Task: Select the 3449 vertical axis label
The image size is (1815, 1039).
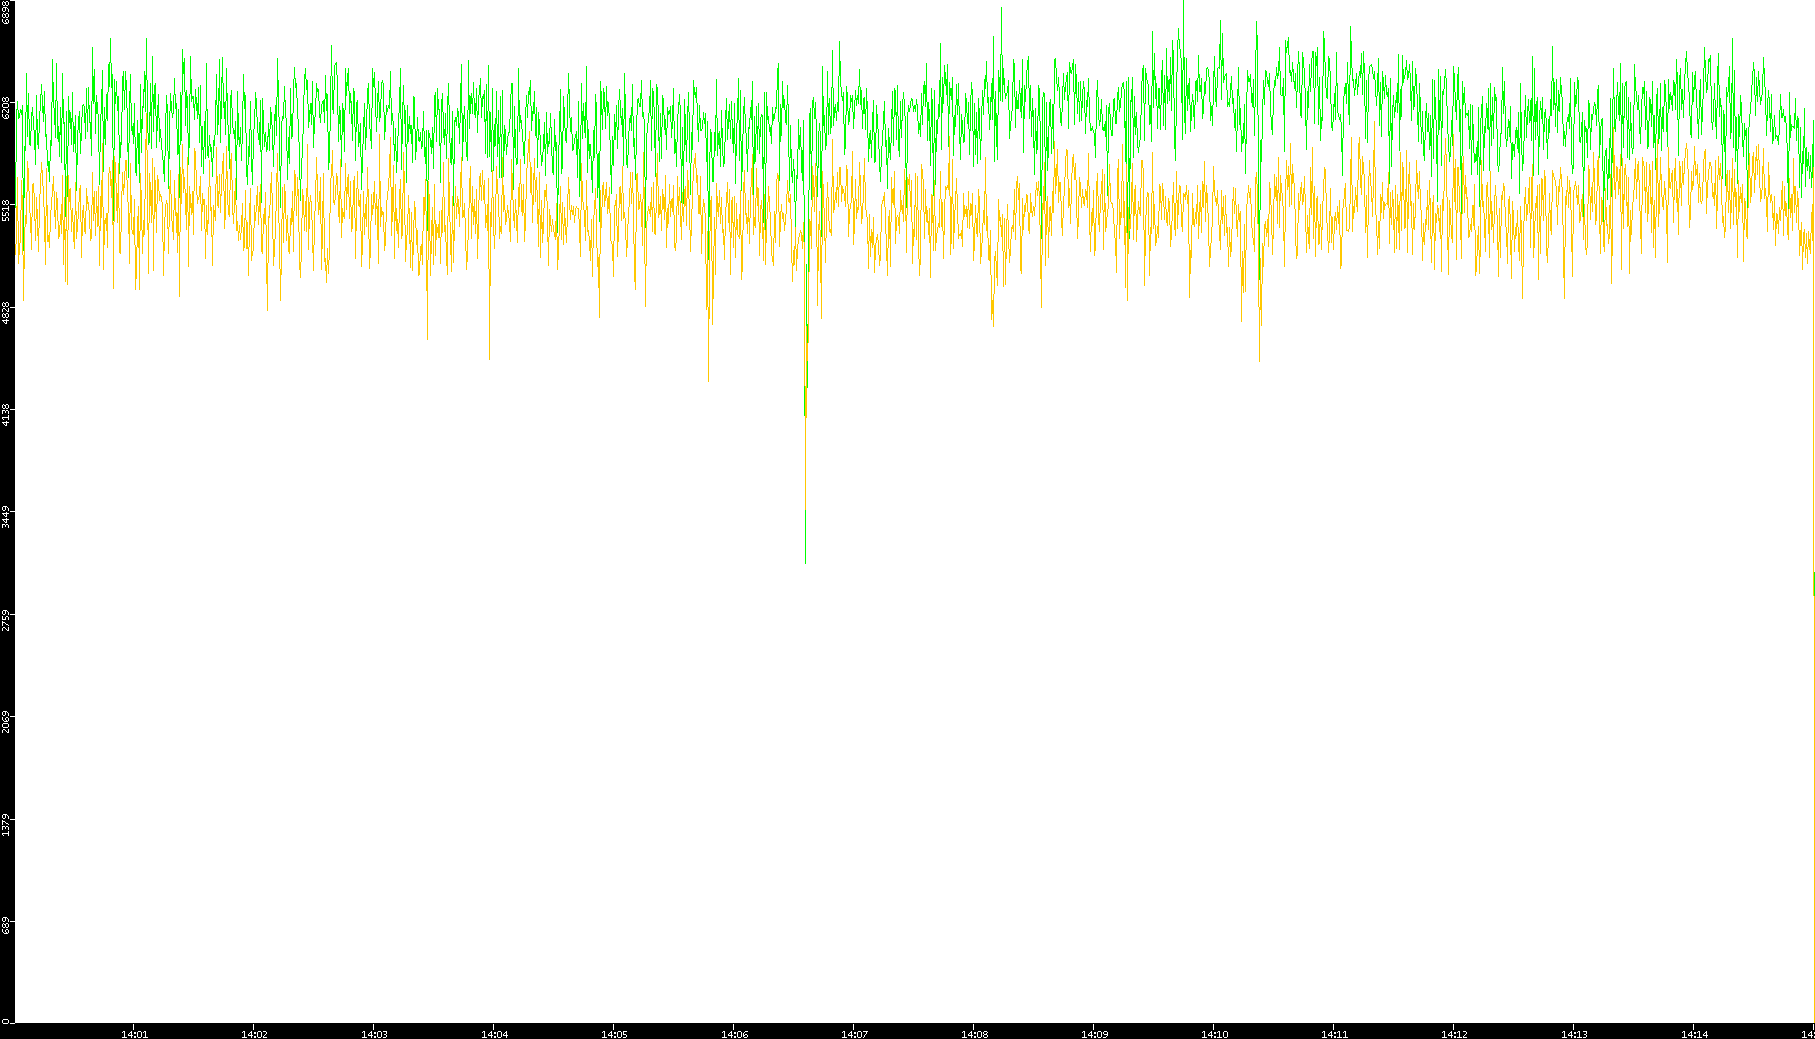Action: coord(6,517)
